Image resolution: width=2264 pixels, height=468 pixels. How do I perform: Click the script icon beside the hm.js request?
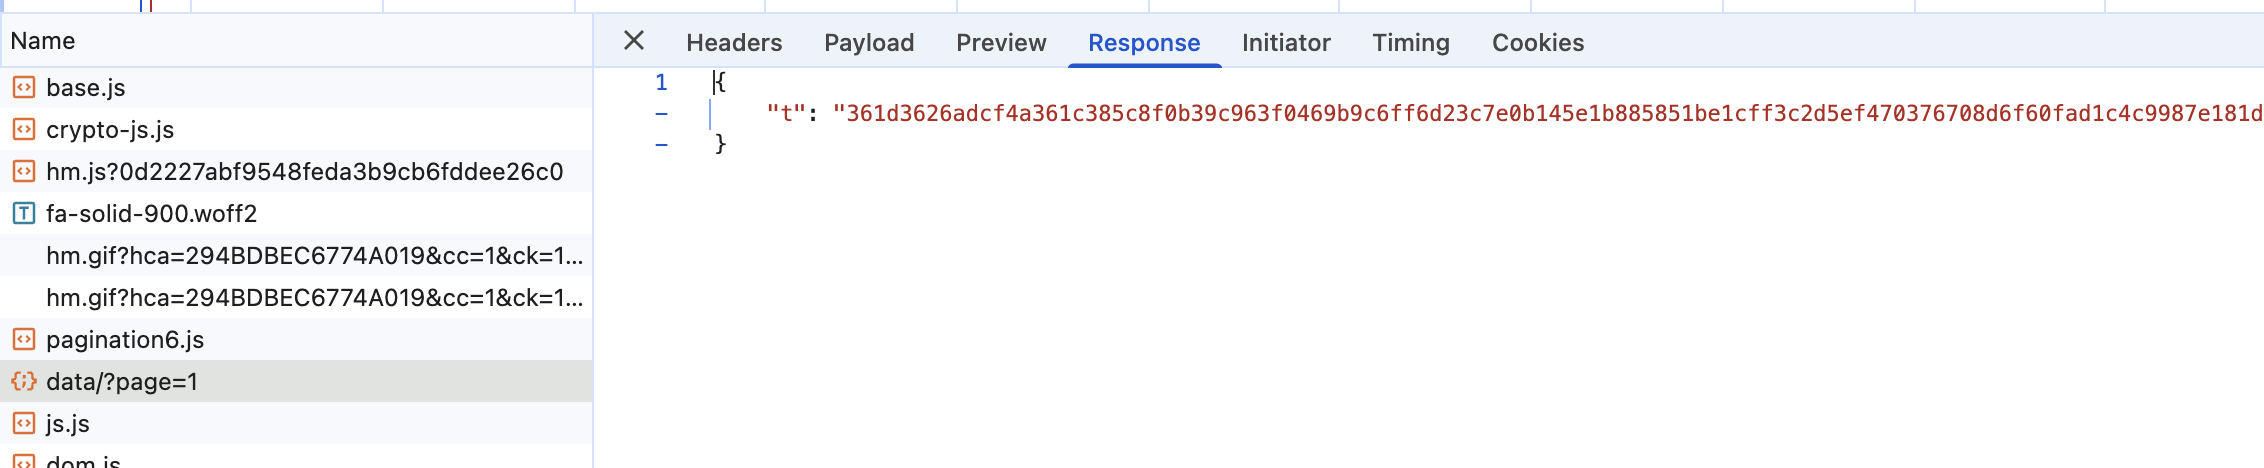(24, 172)
